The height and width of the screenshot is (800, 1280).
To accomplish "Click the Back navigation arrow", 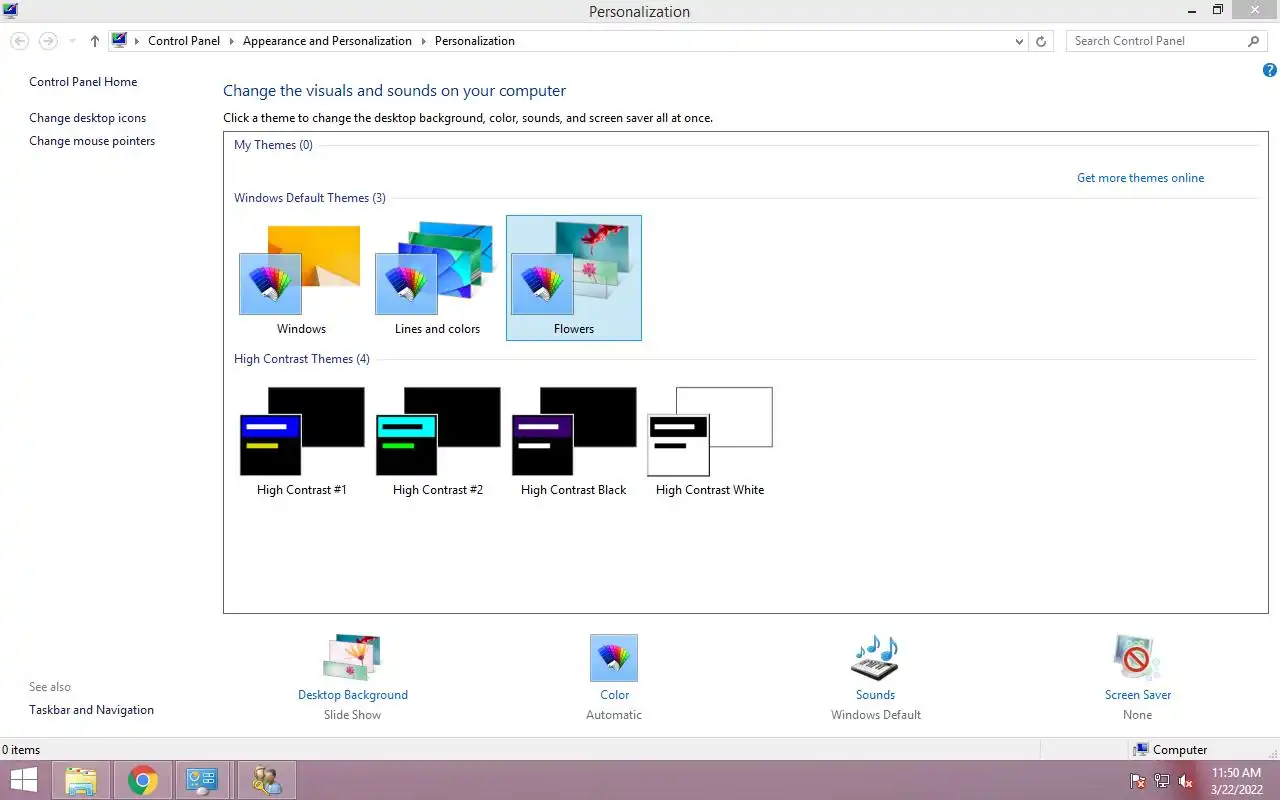I will (19, 41).
